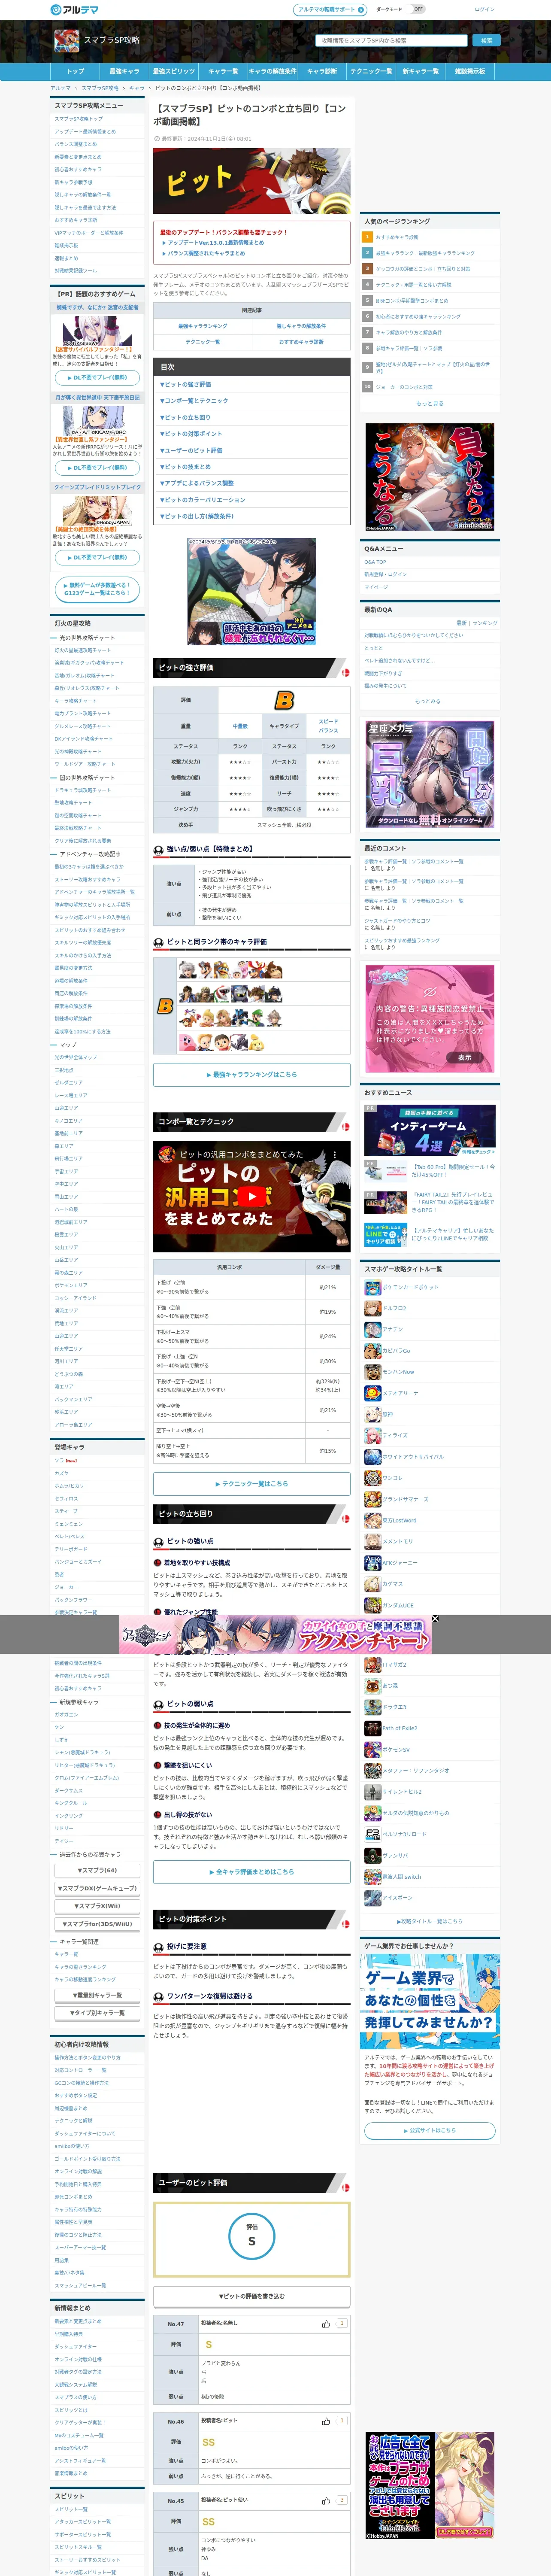The image size is (551, 2576).
Task: Open ペルソナ3リロード game icon
Action: coord(372,1834)
